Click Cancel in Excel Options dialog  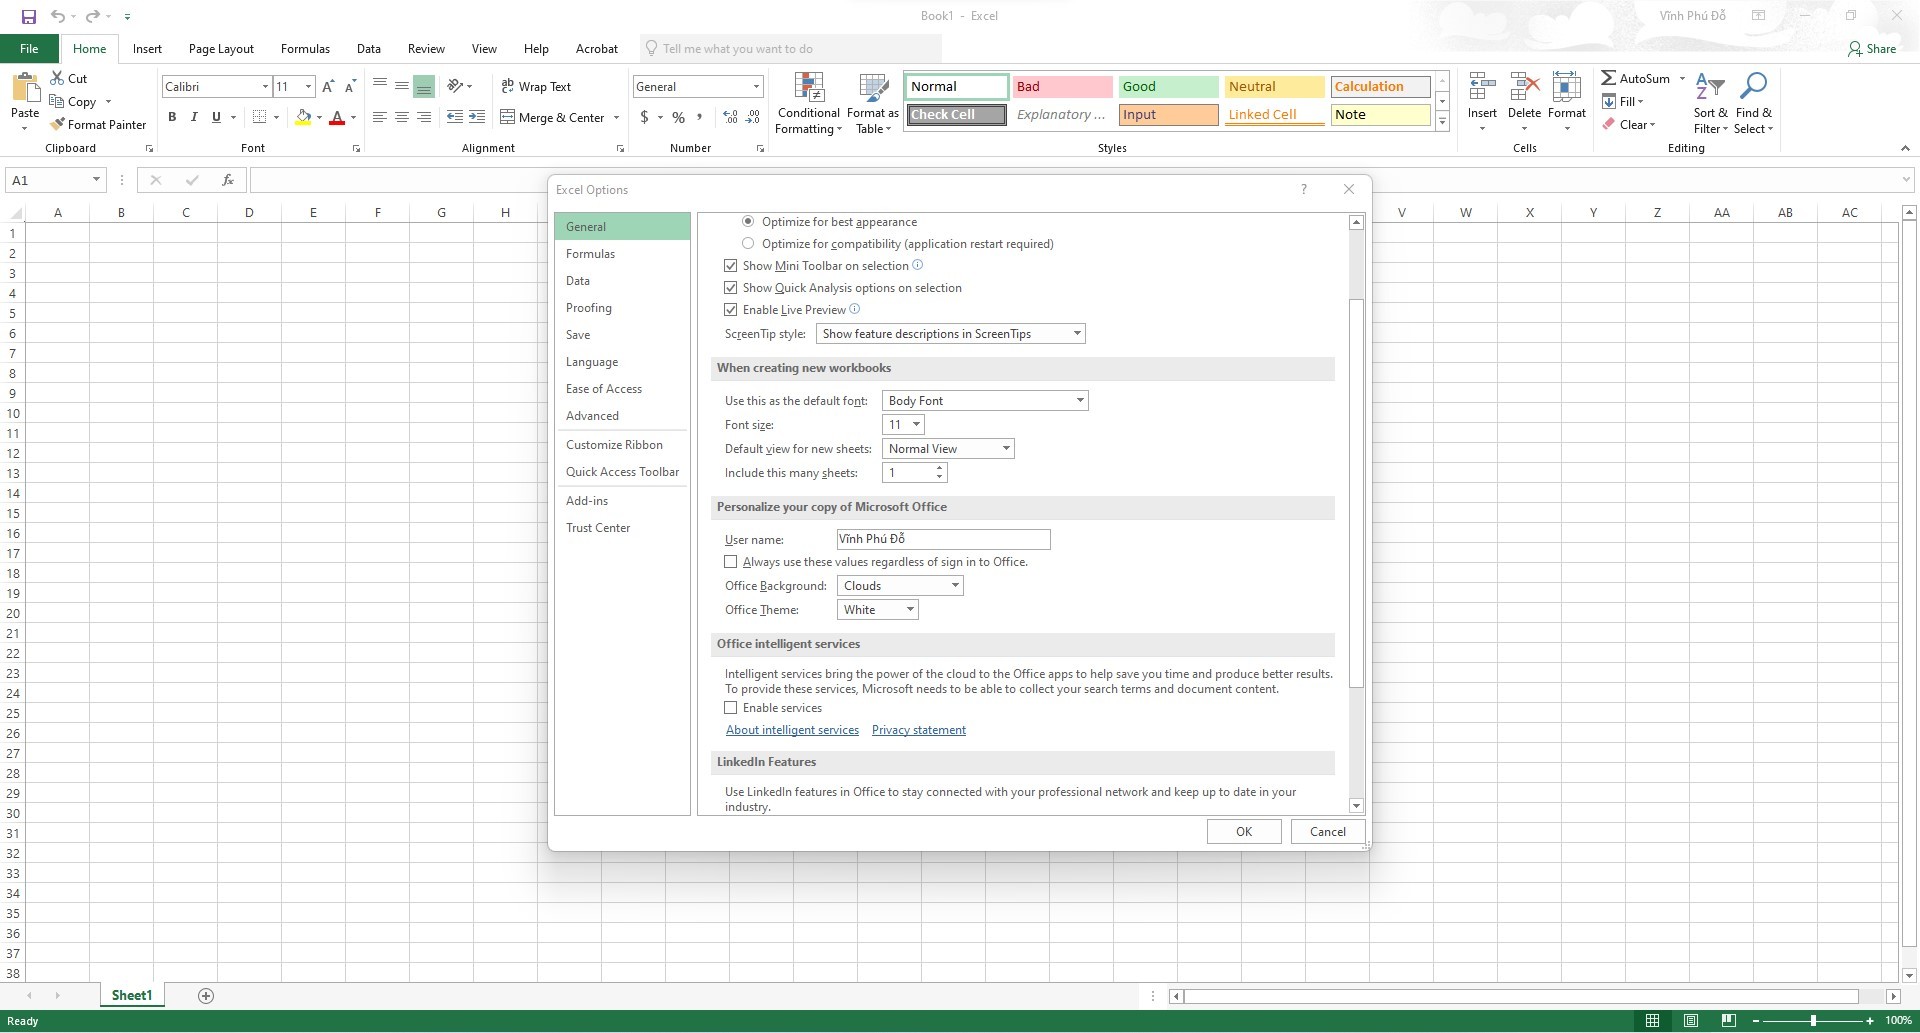coord(1328,832)
